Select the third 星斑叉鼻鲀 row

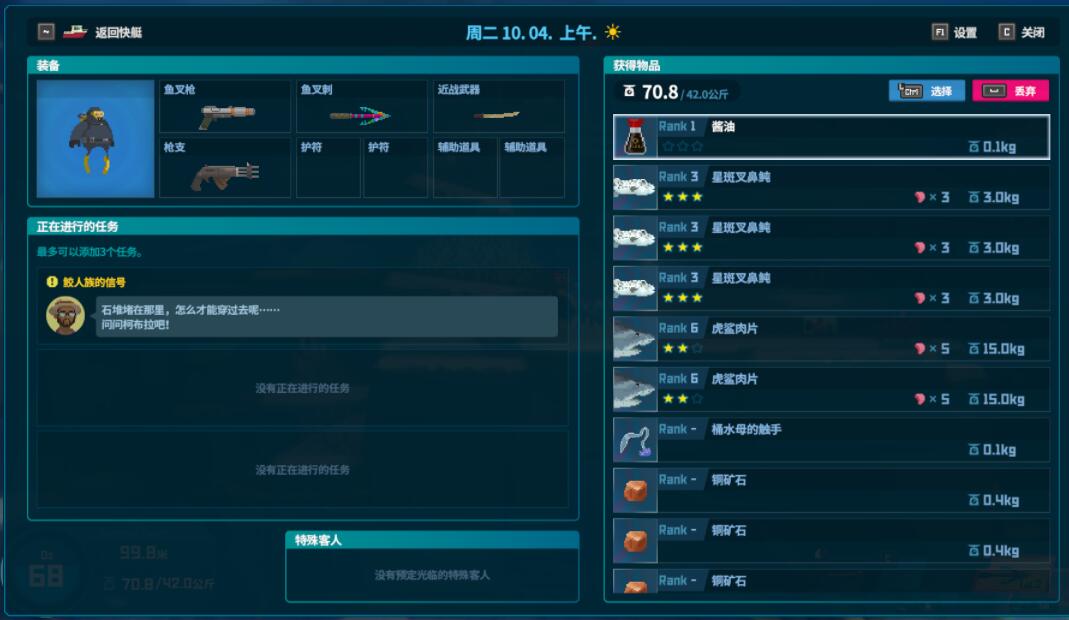(x=831, y=289)
